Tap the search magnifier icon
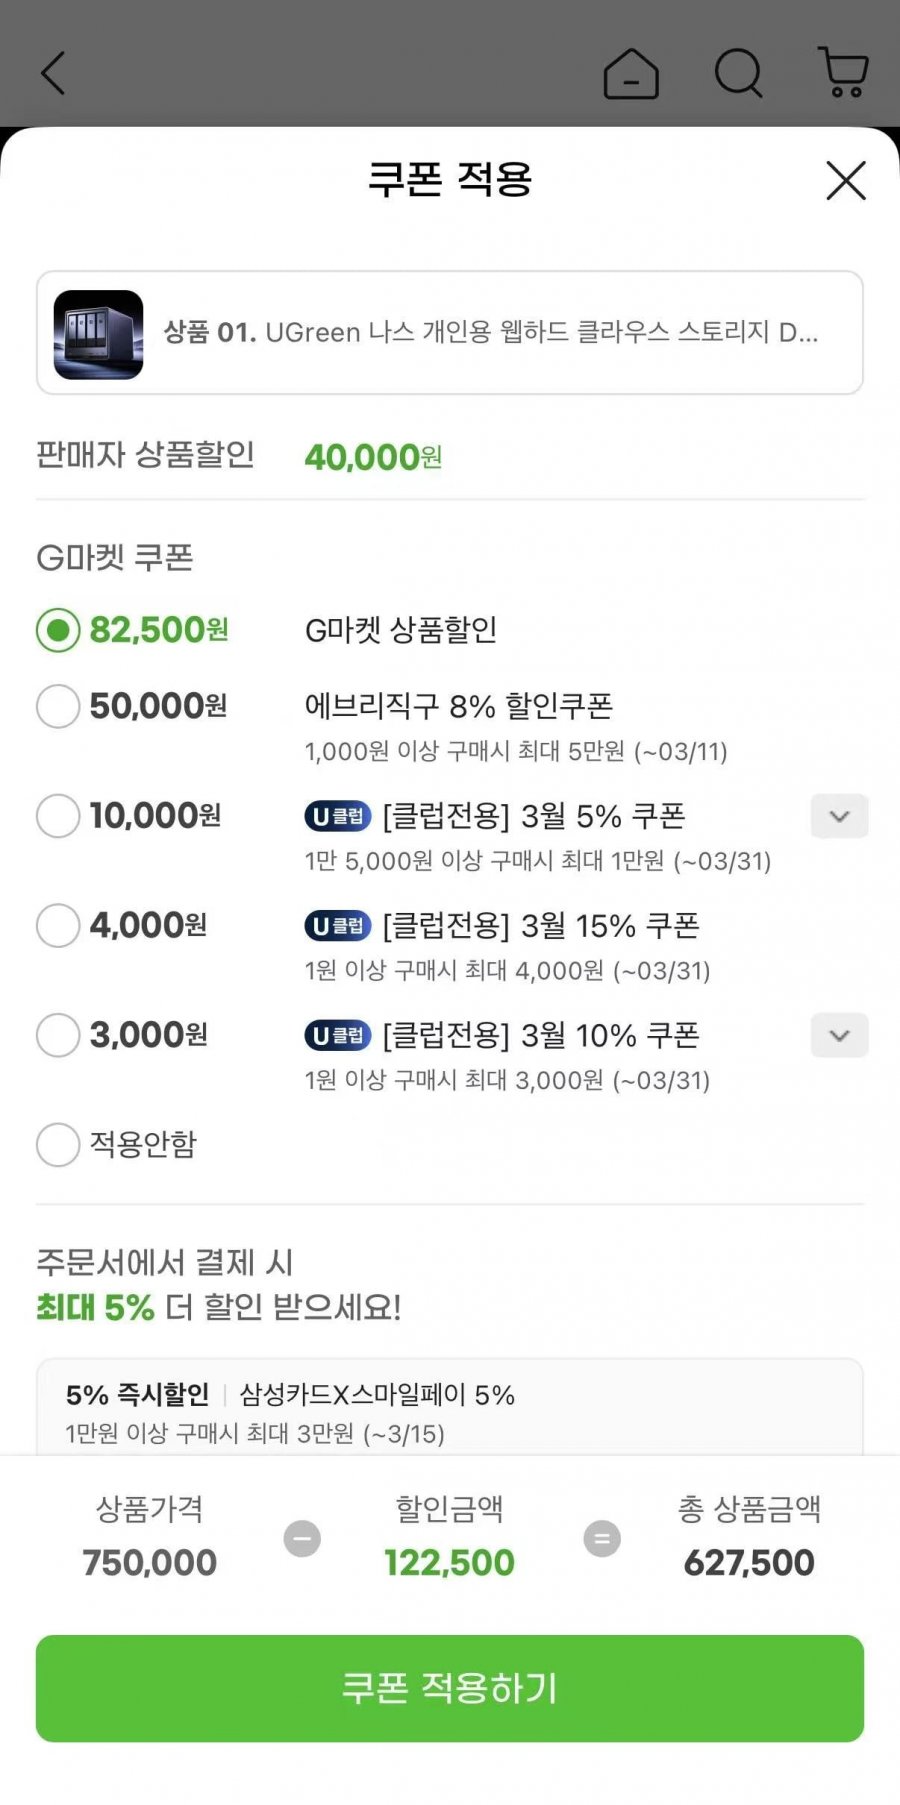Image resolution: width=900 pixels, height=1805 pixels. coord(739,73)
